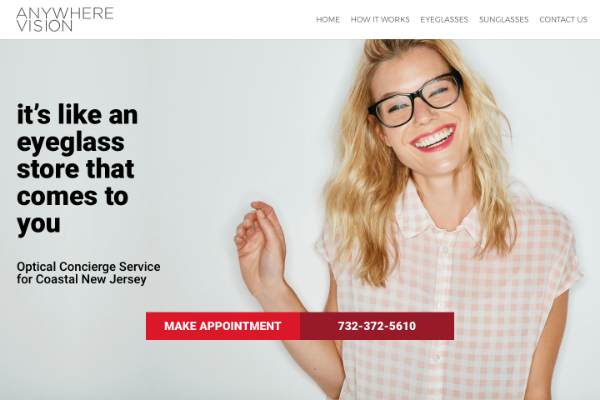Screen dimensions: 600x400
Task: Go to How It Works page
Action: click(x=380, y=20)
